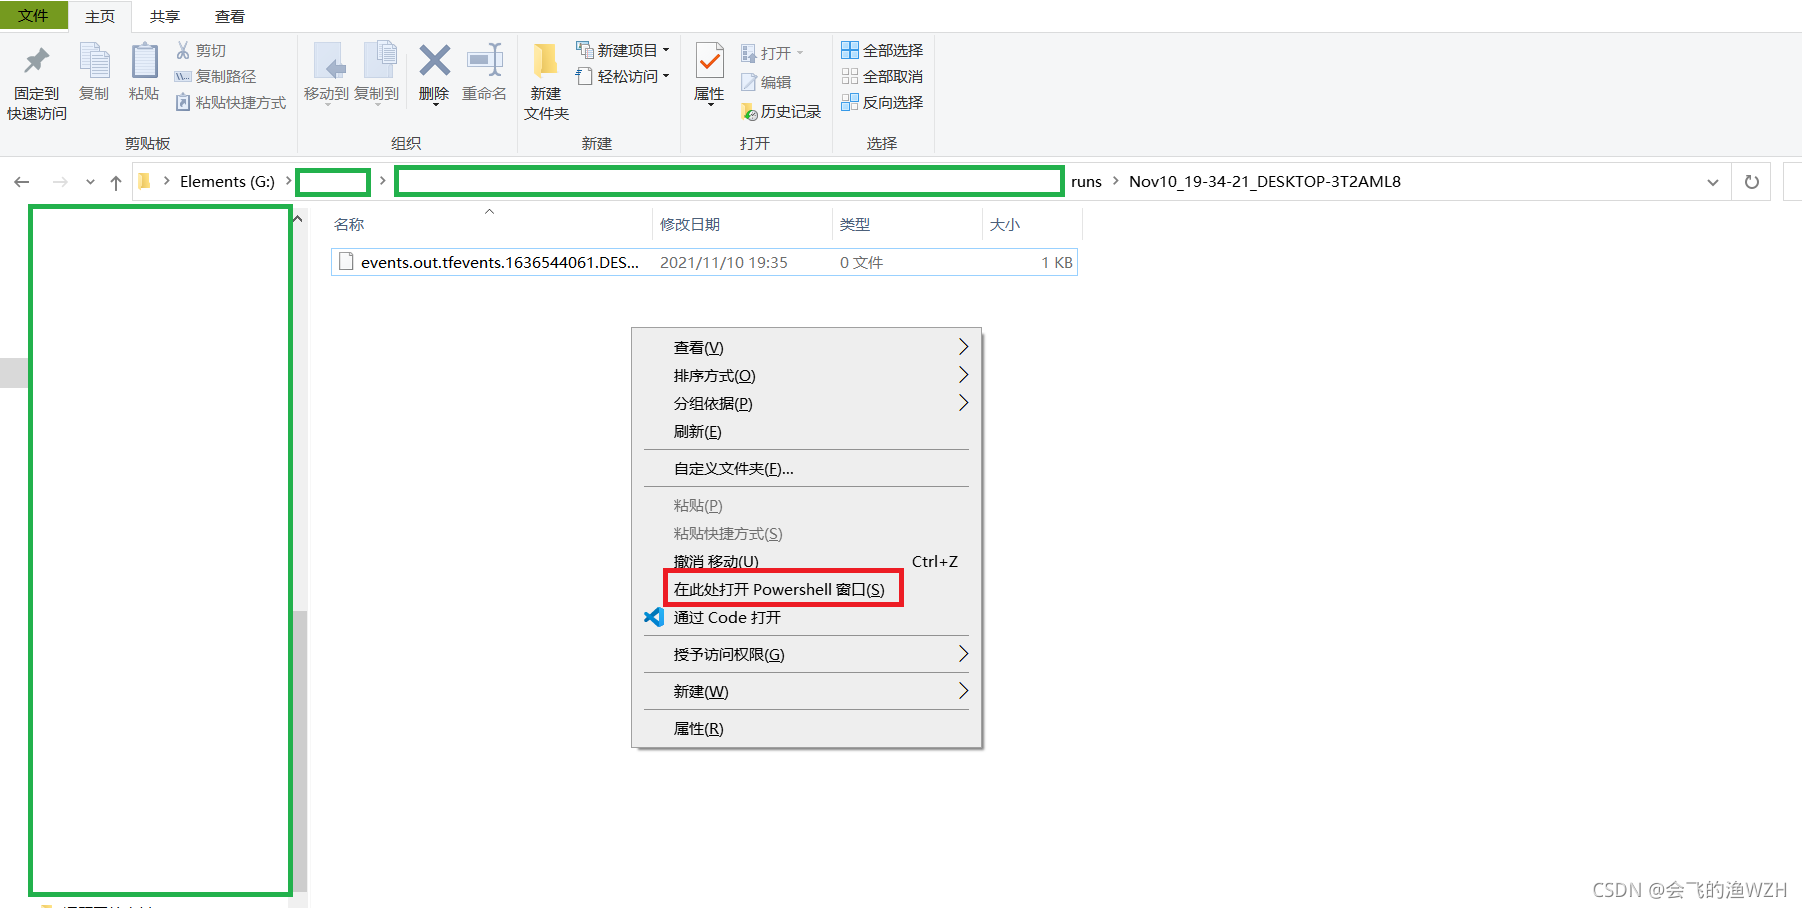Click the events.out.tfevents file icon

click(x=346, y=262)
